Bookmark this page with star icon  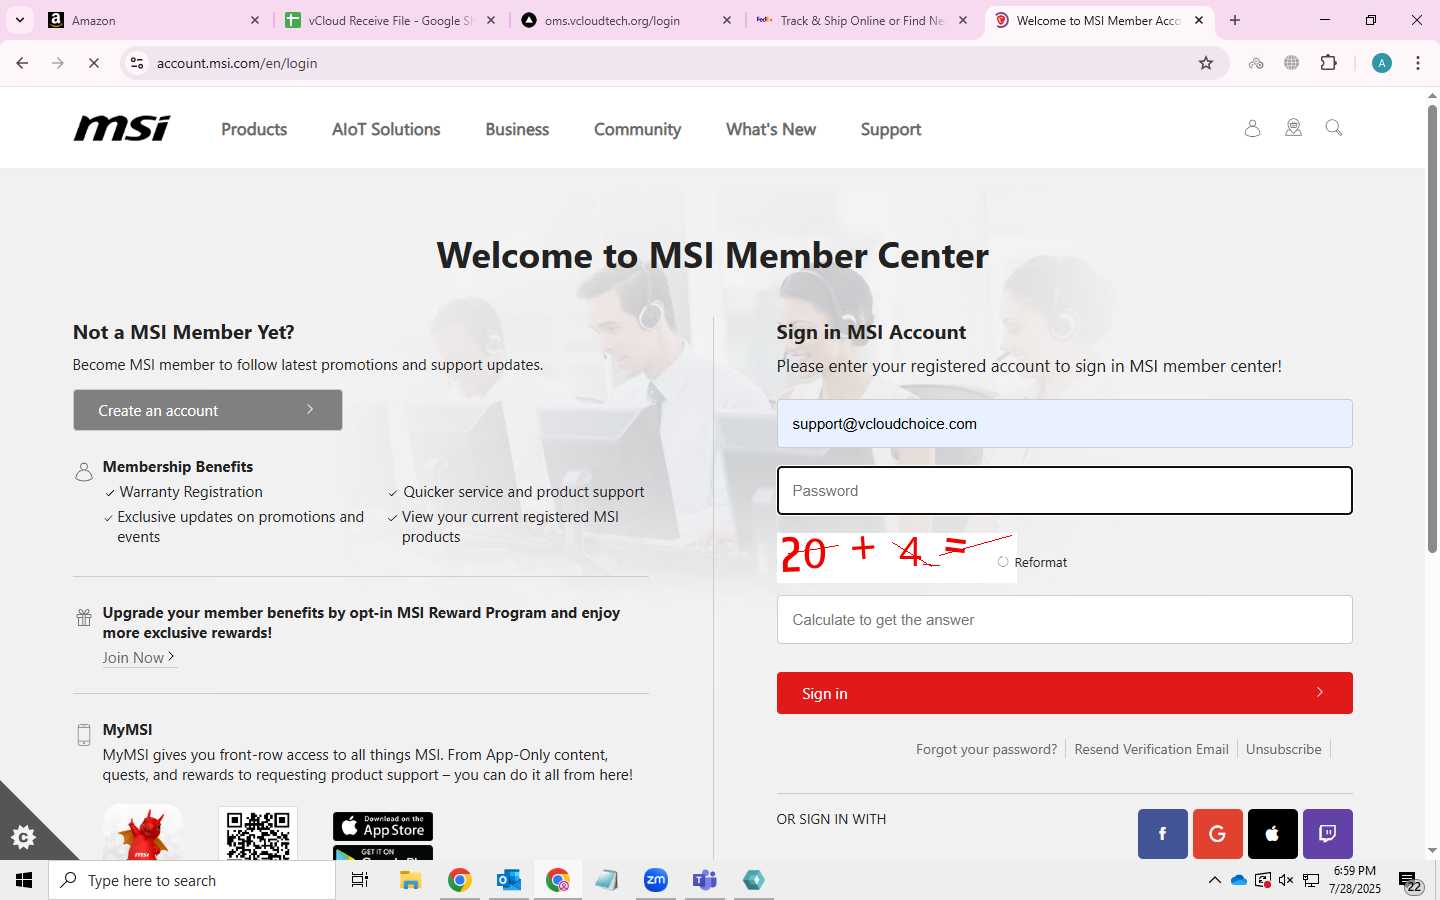tap(1206, 63)
